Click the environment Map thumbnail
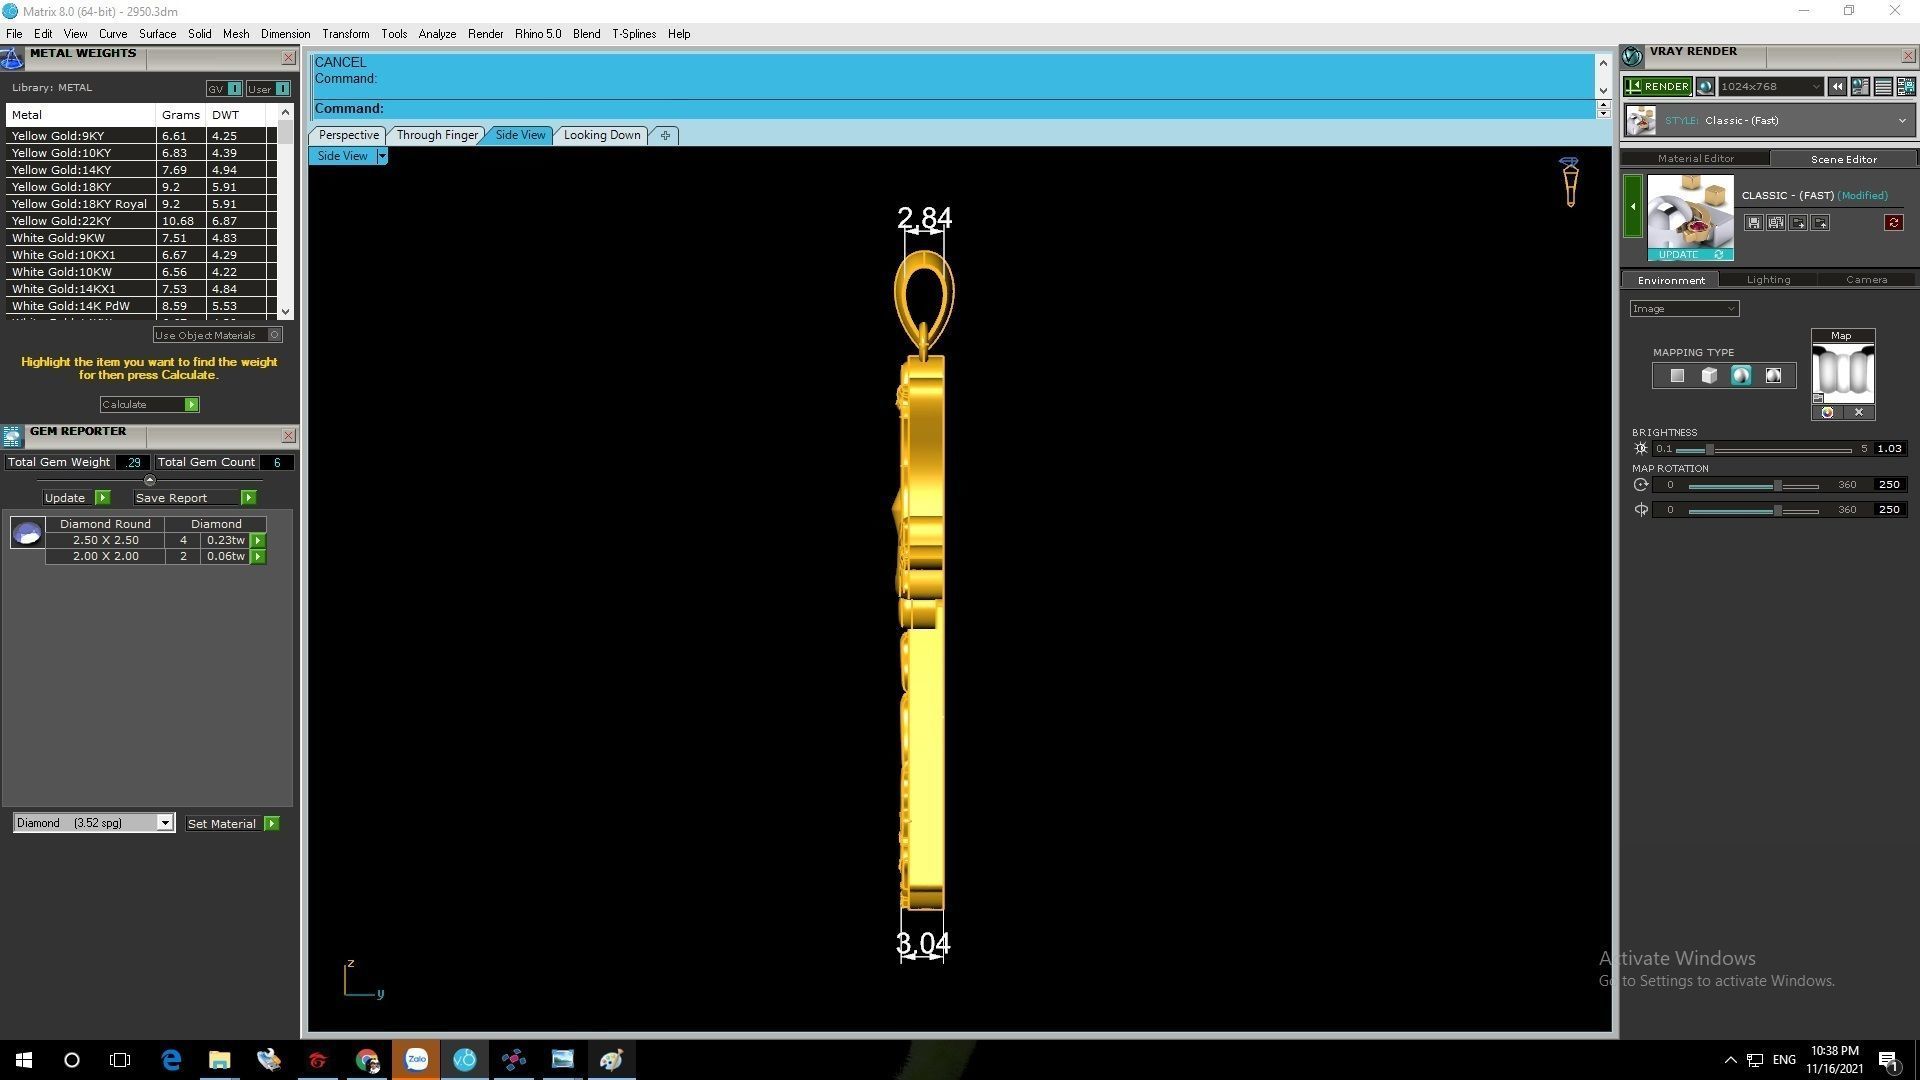Screen dimensions: 1920x1080 tap(1842, 373)
